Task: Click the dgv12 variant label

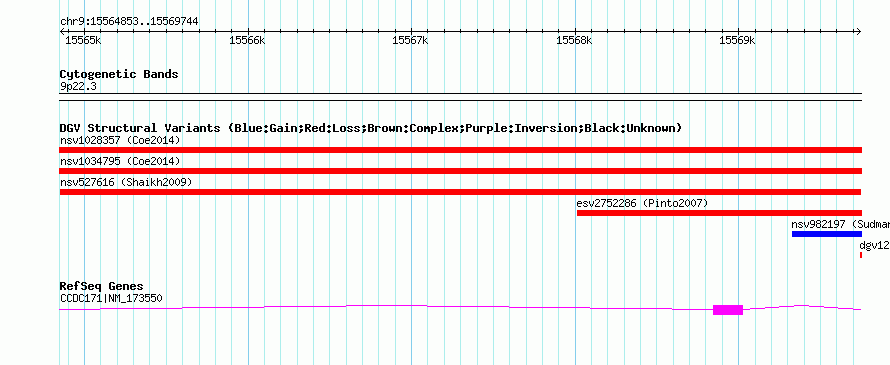Action: pyautogui.click(x=874, y=245)
